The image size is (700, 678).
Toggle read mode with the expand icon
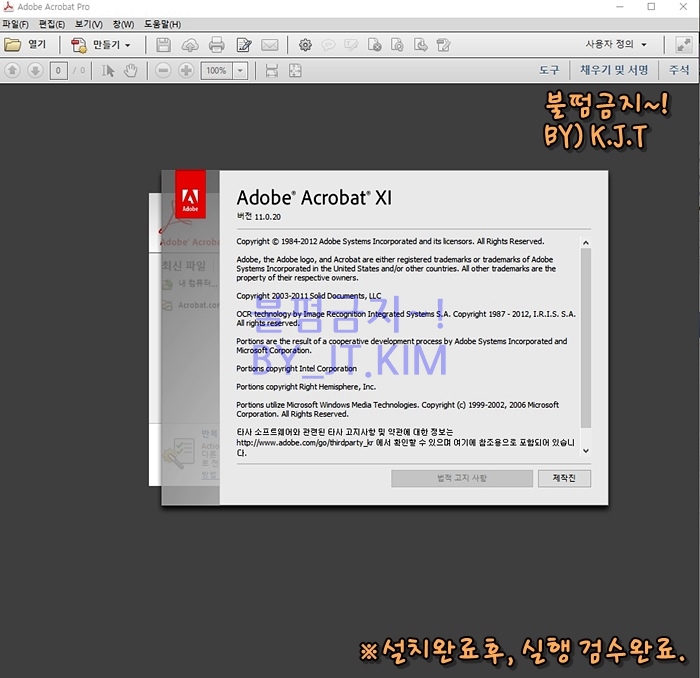pos(684,45)
